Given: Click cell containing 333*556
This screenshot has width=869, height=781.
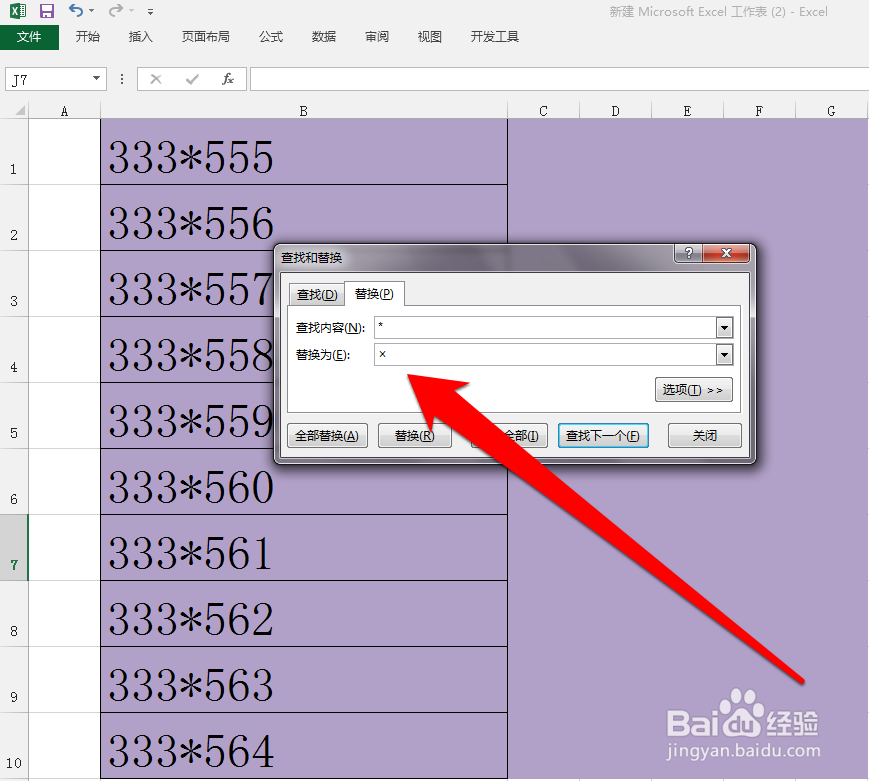Looking at the screenshot, I should tap(304, 217).
